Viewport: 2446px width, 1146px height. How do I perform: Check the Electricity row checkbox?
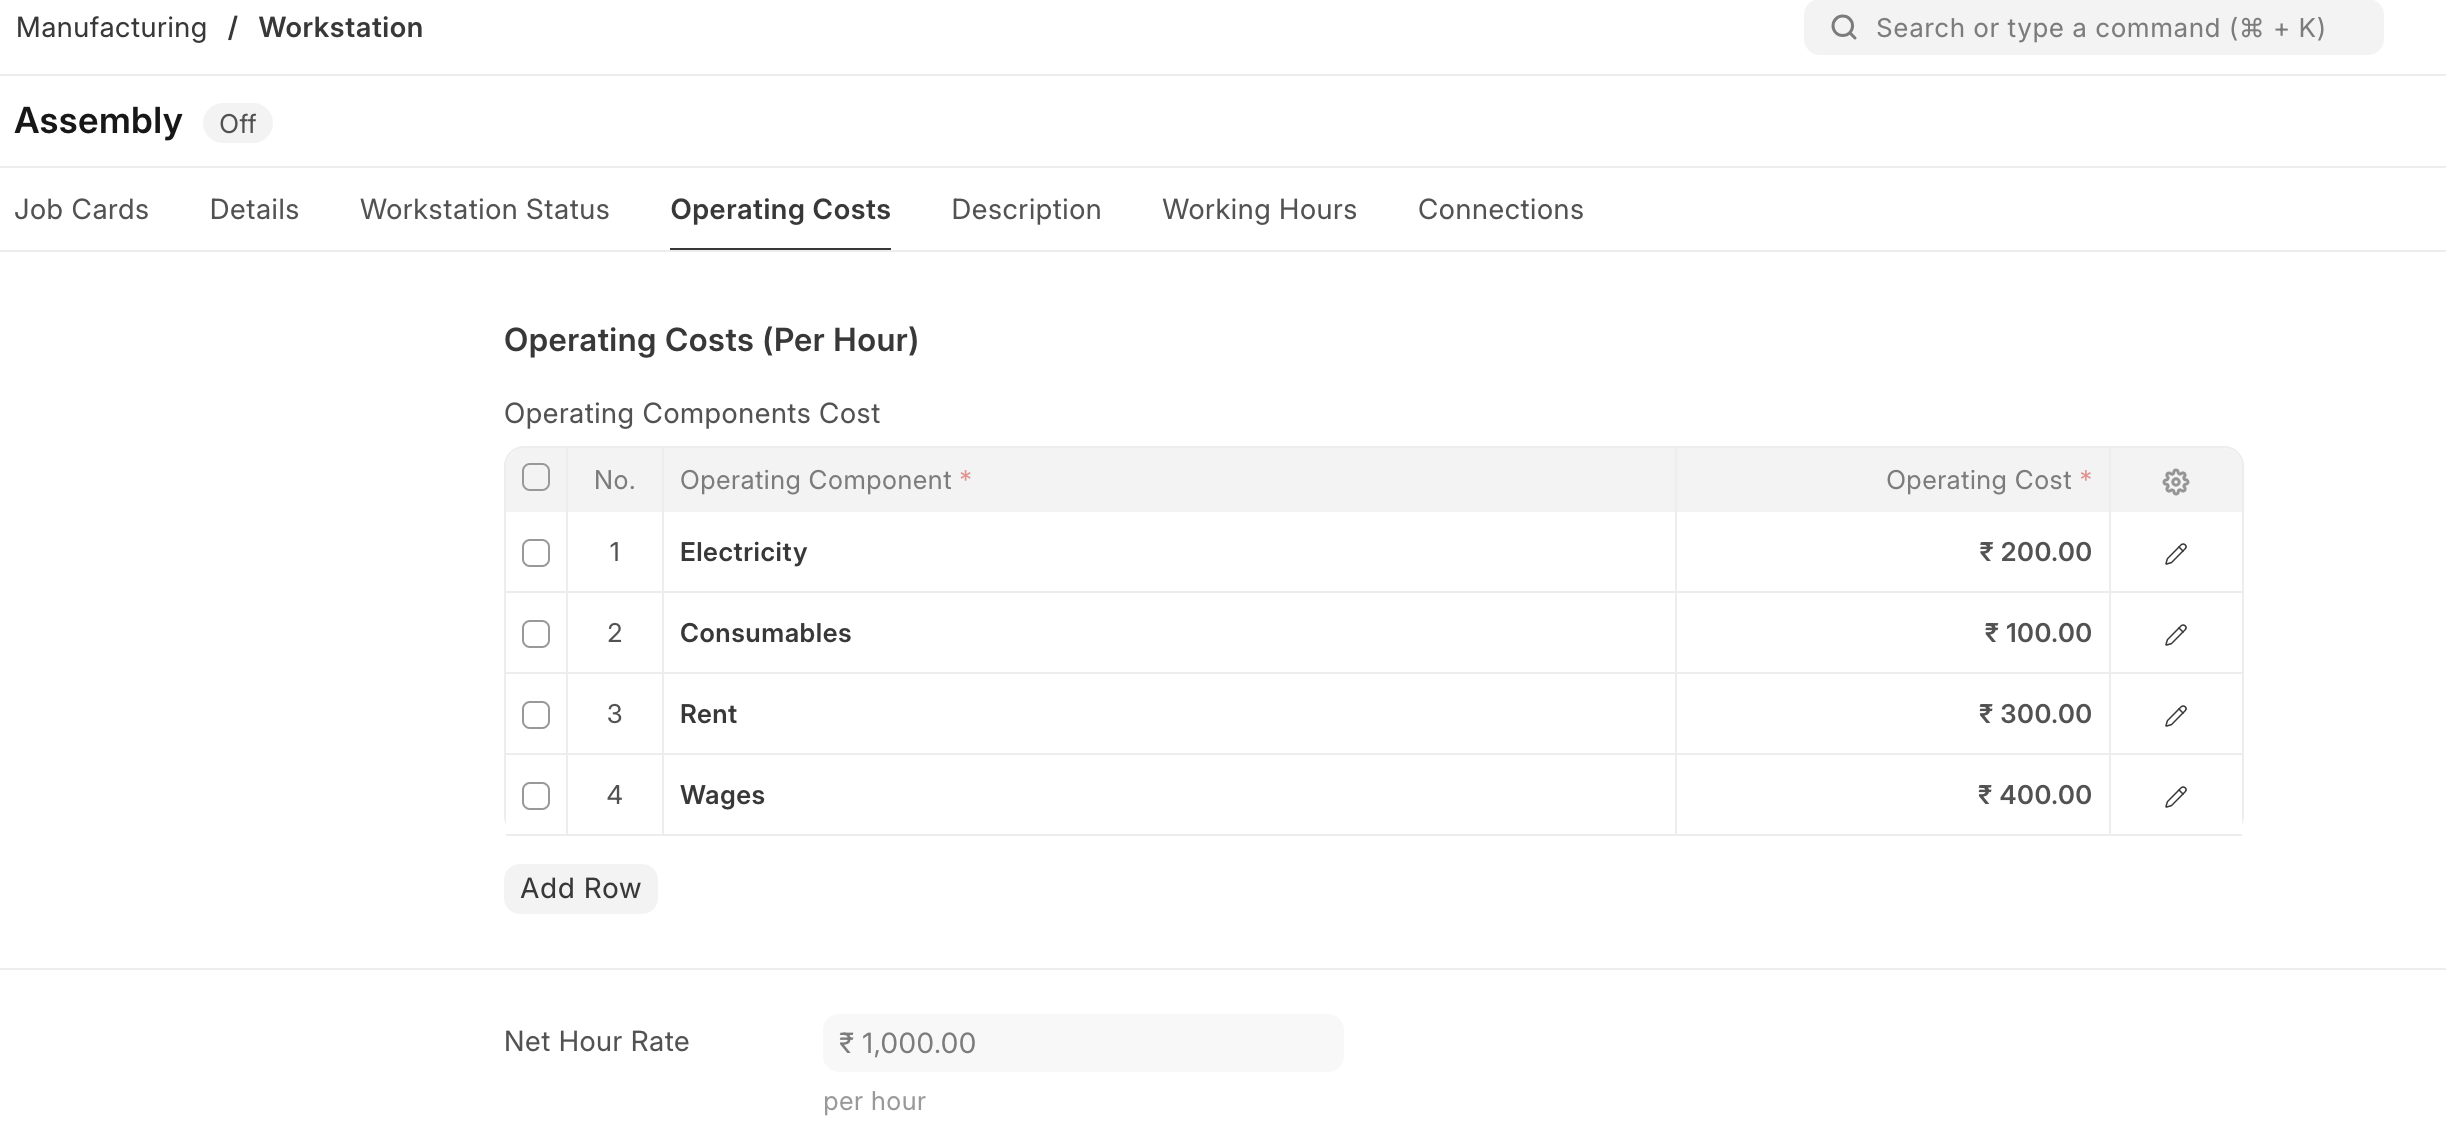click(x=536, y=553)
